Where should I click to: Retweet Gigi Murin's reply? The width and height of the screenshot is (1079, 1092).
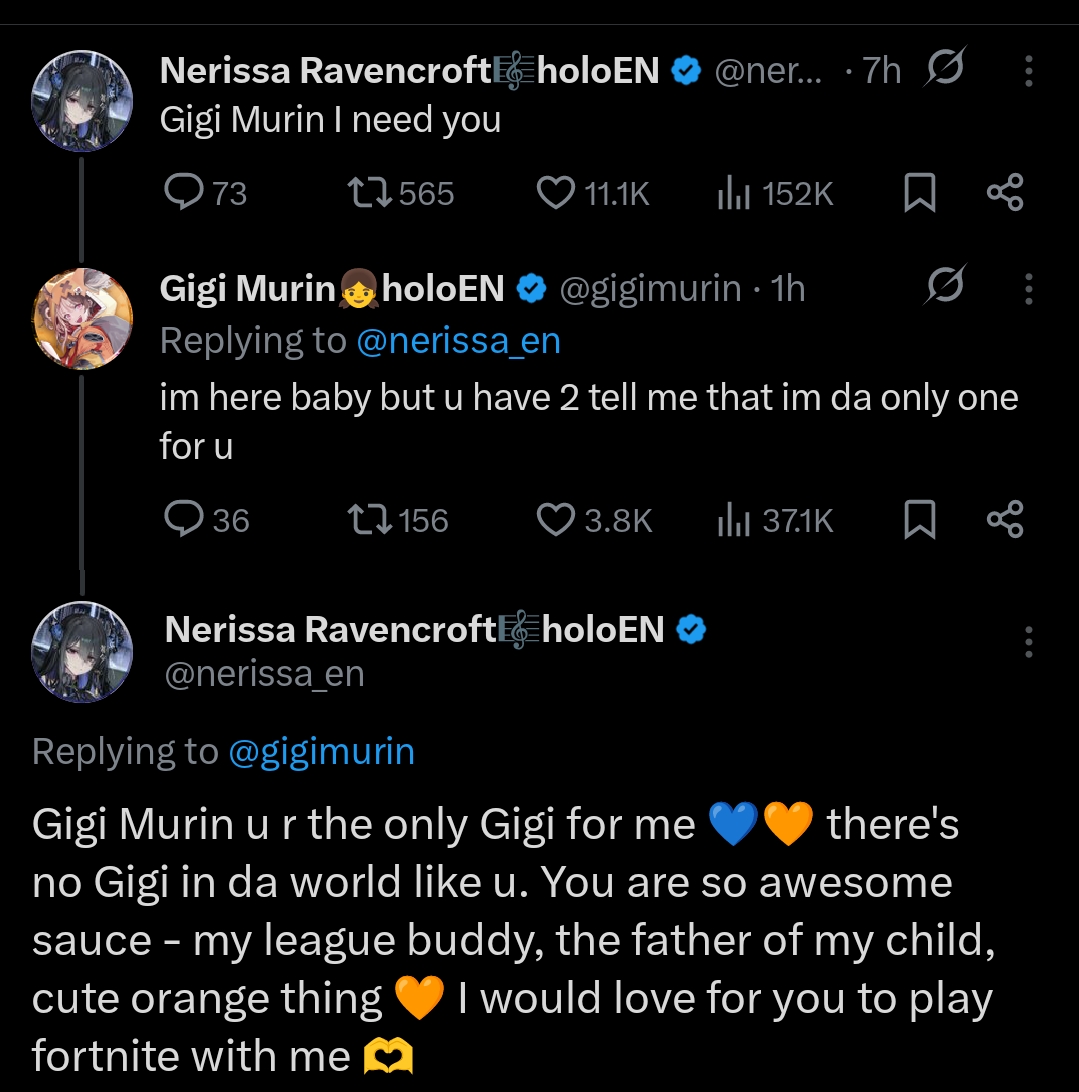click(x=370, y=519)
